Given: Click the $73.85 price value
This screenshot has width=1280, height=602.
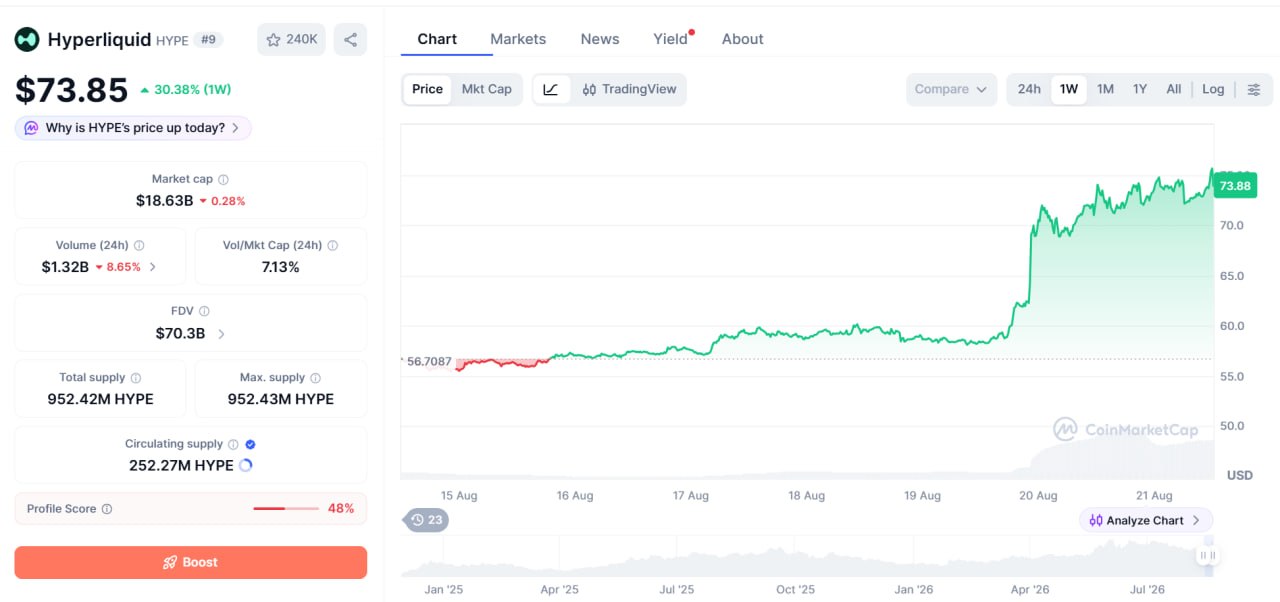Looking at the screenshot, I should (71, 90).
